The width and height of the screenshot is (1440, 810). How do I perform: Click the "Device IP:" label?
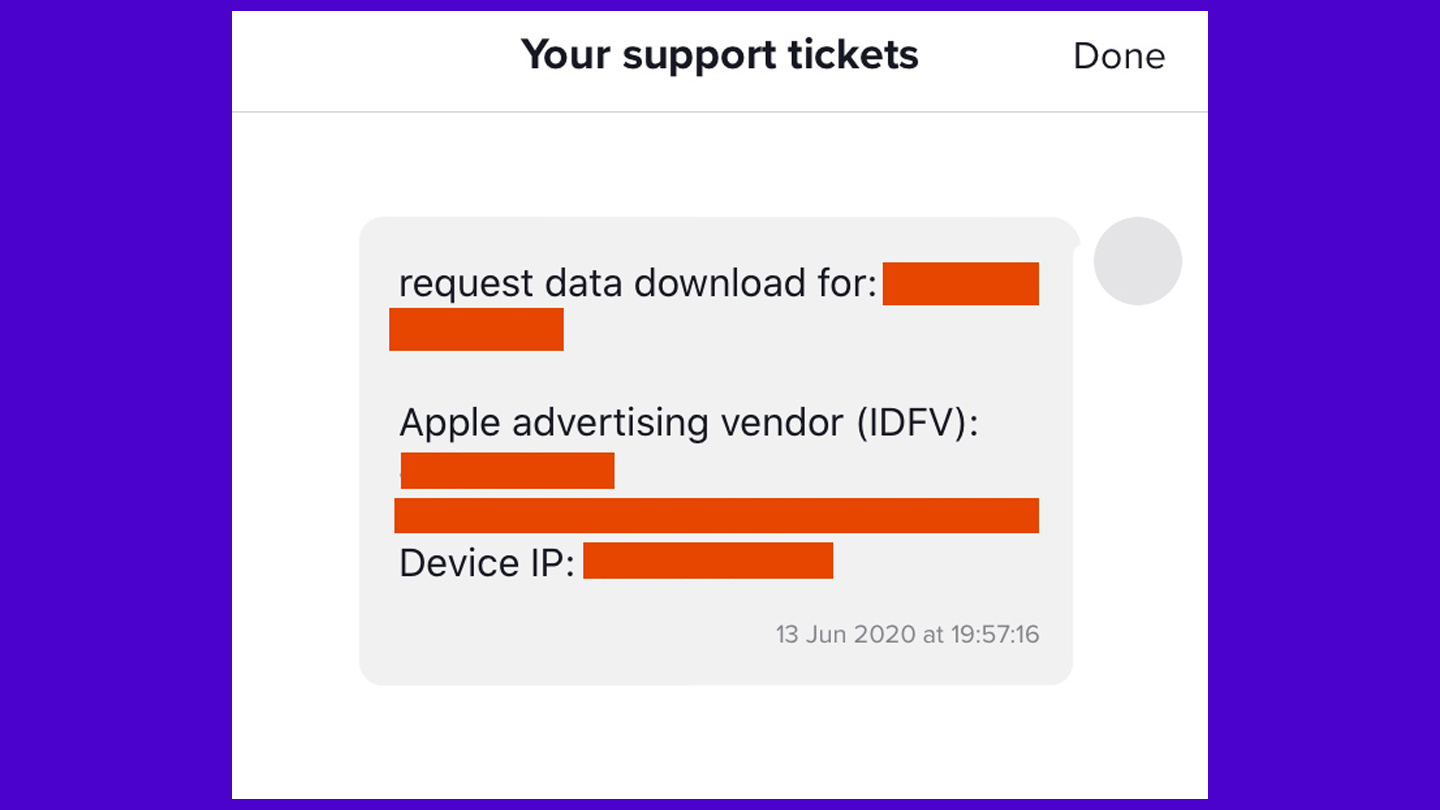[486, 563]
